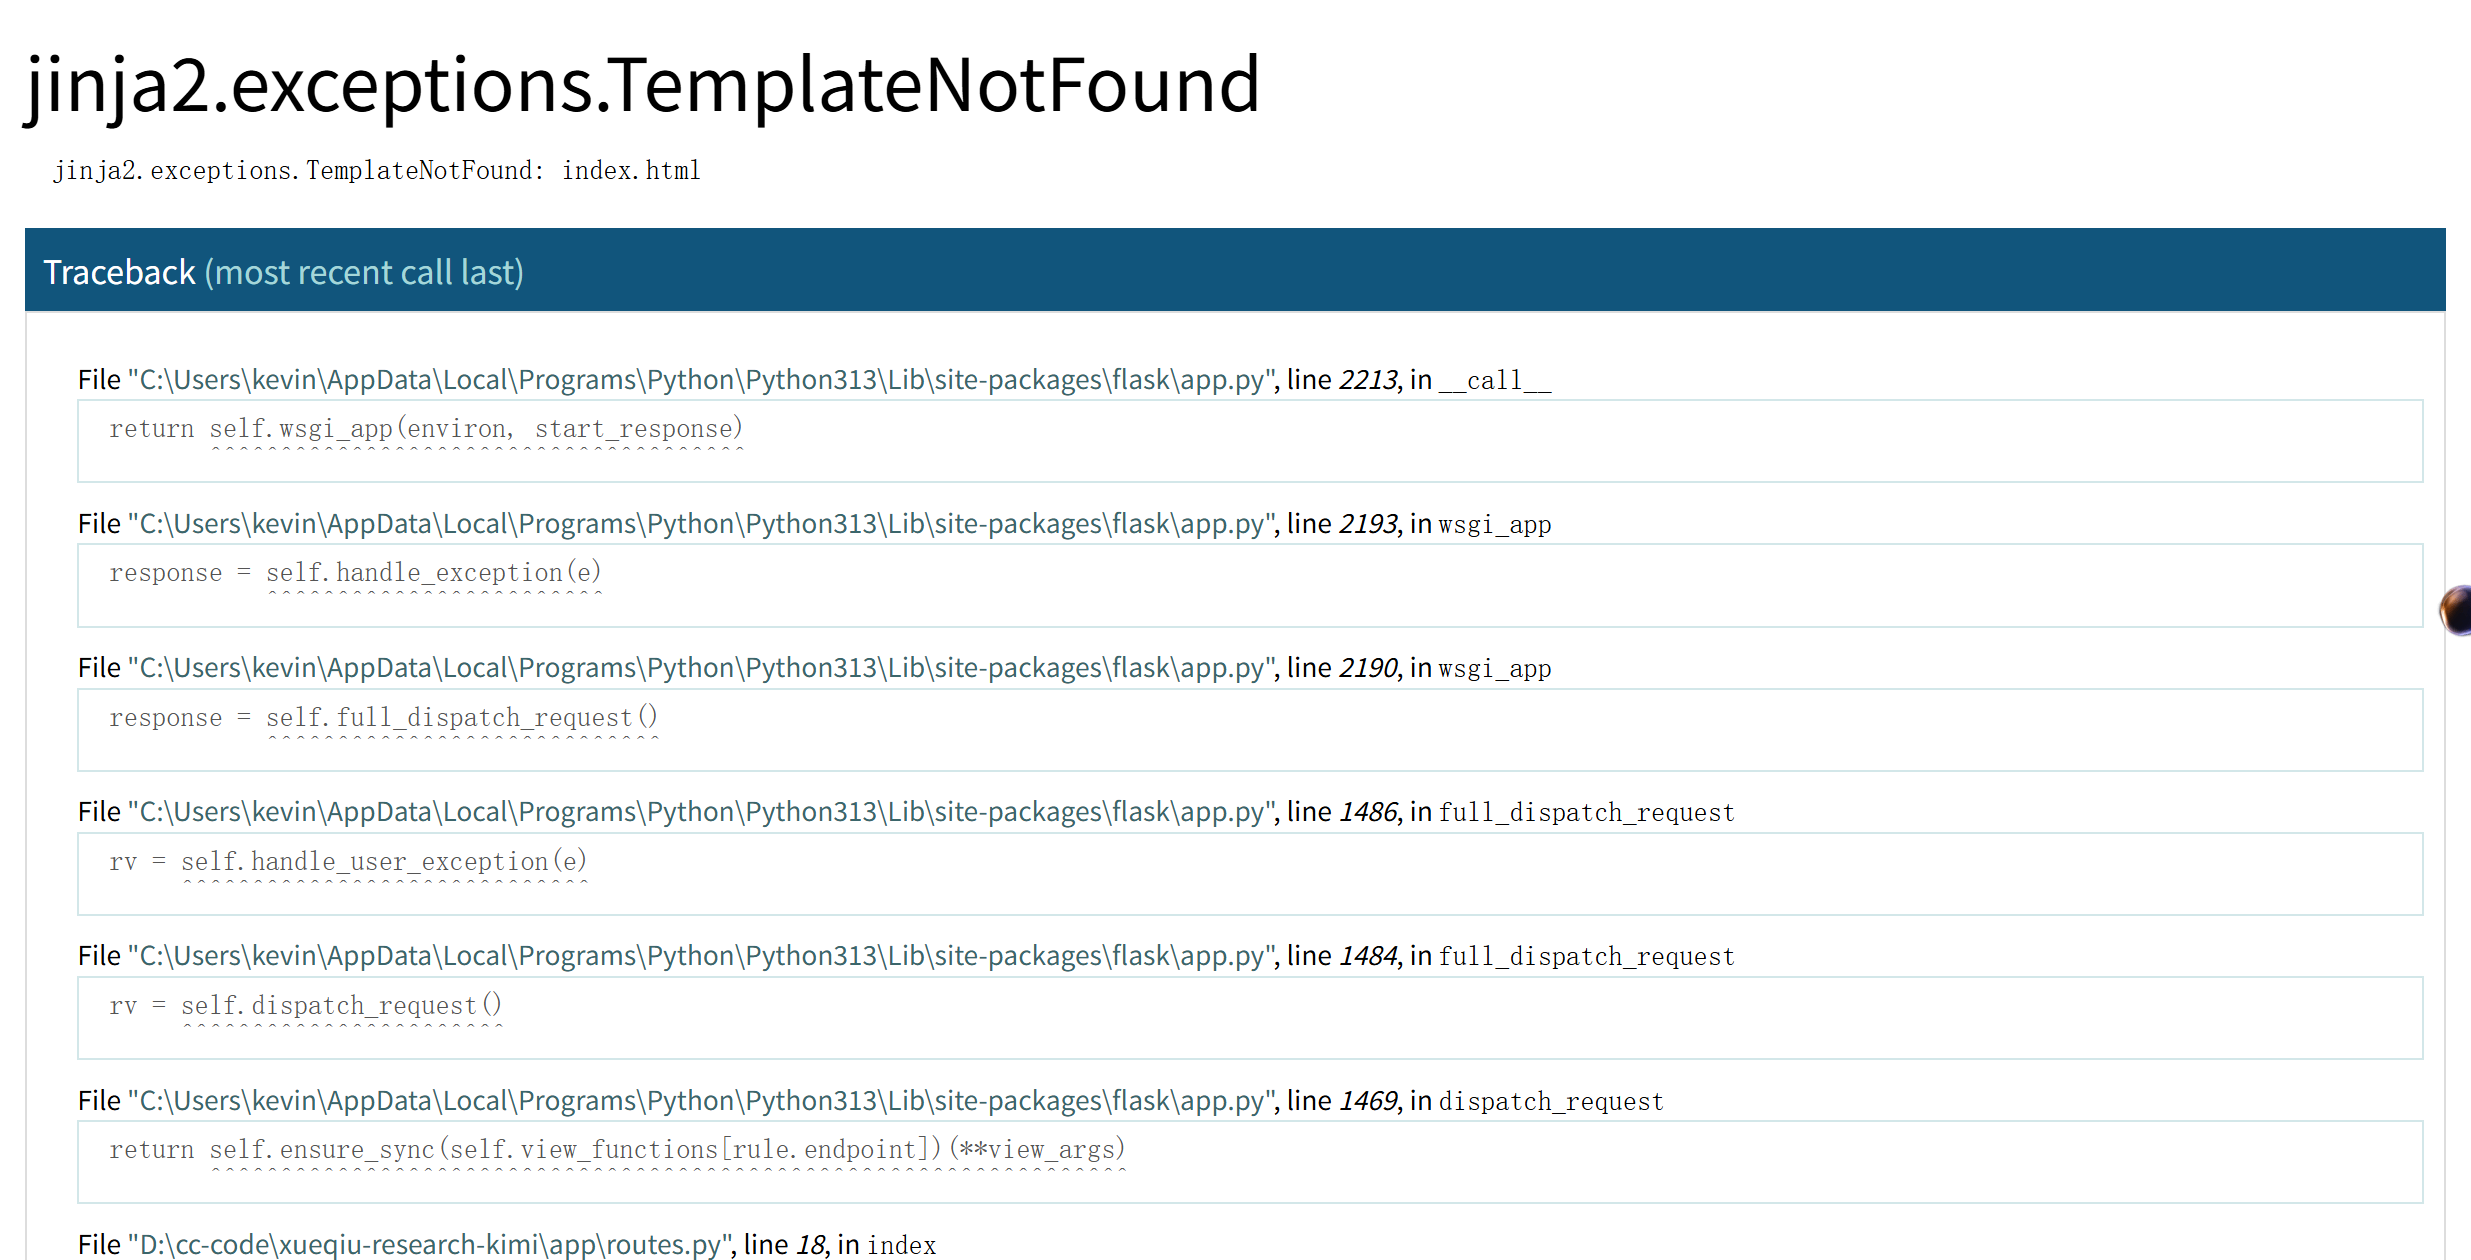Click the "__call__" function name in first frame
The image size is (2471, 1260).
[x=1495, y=381]
